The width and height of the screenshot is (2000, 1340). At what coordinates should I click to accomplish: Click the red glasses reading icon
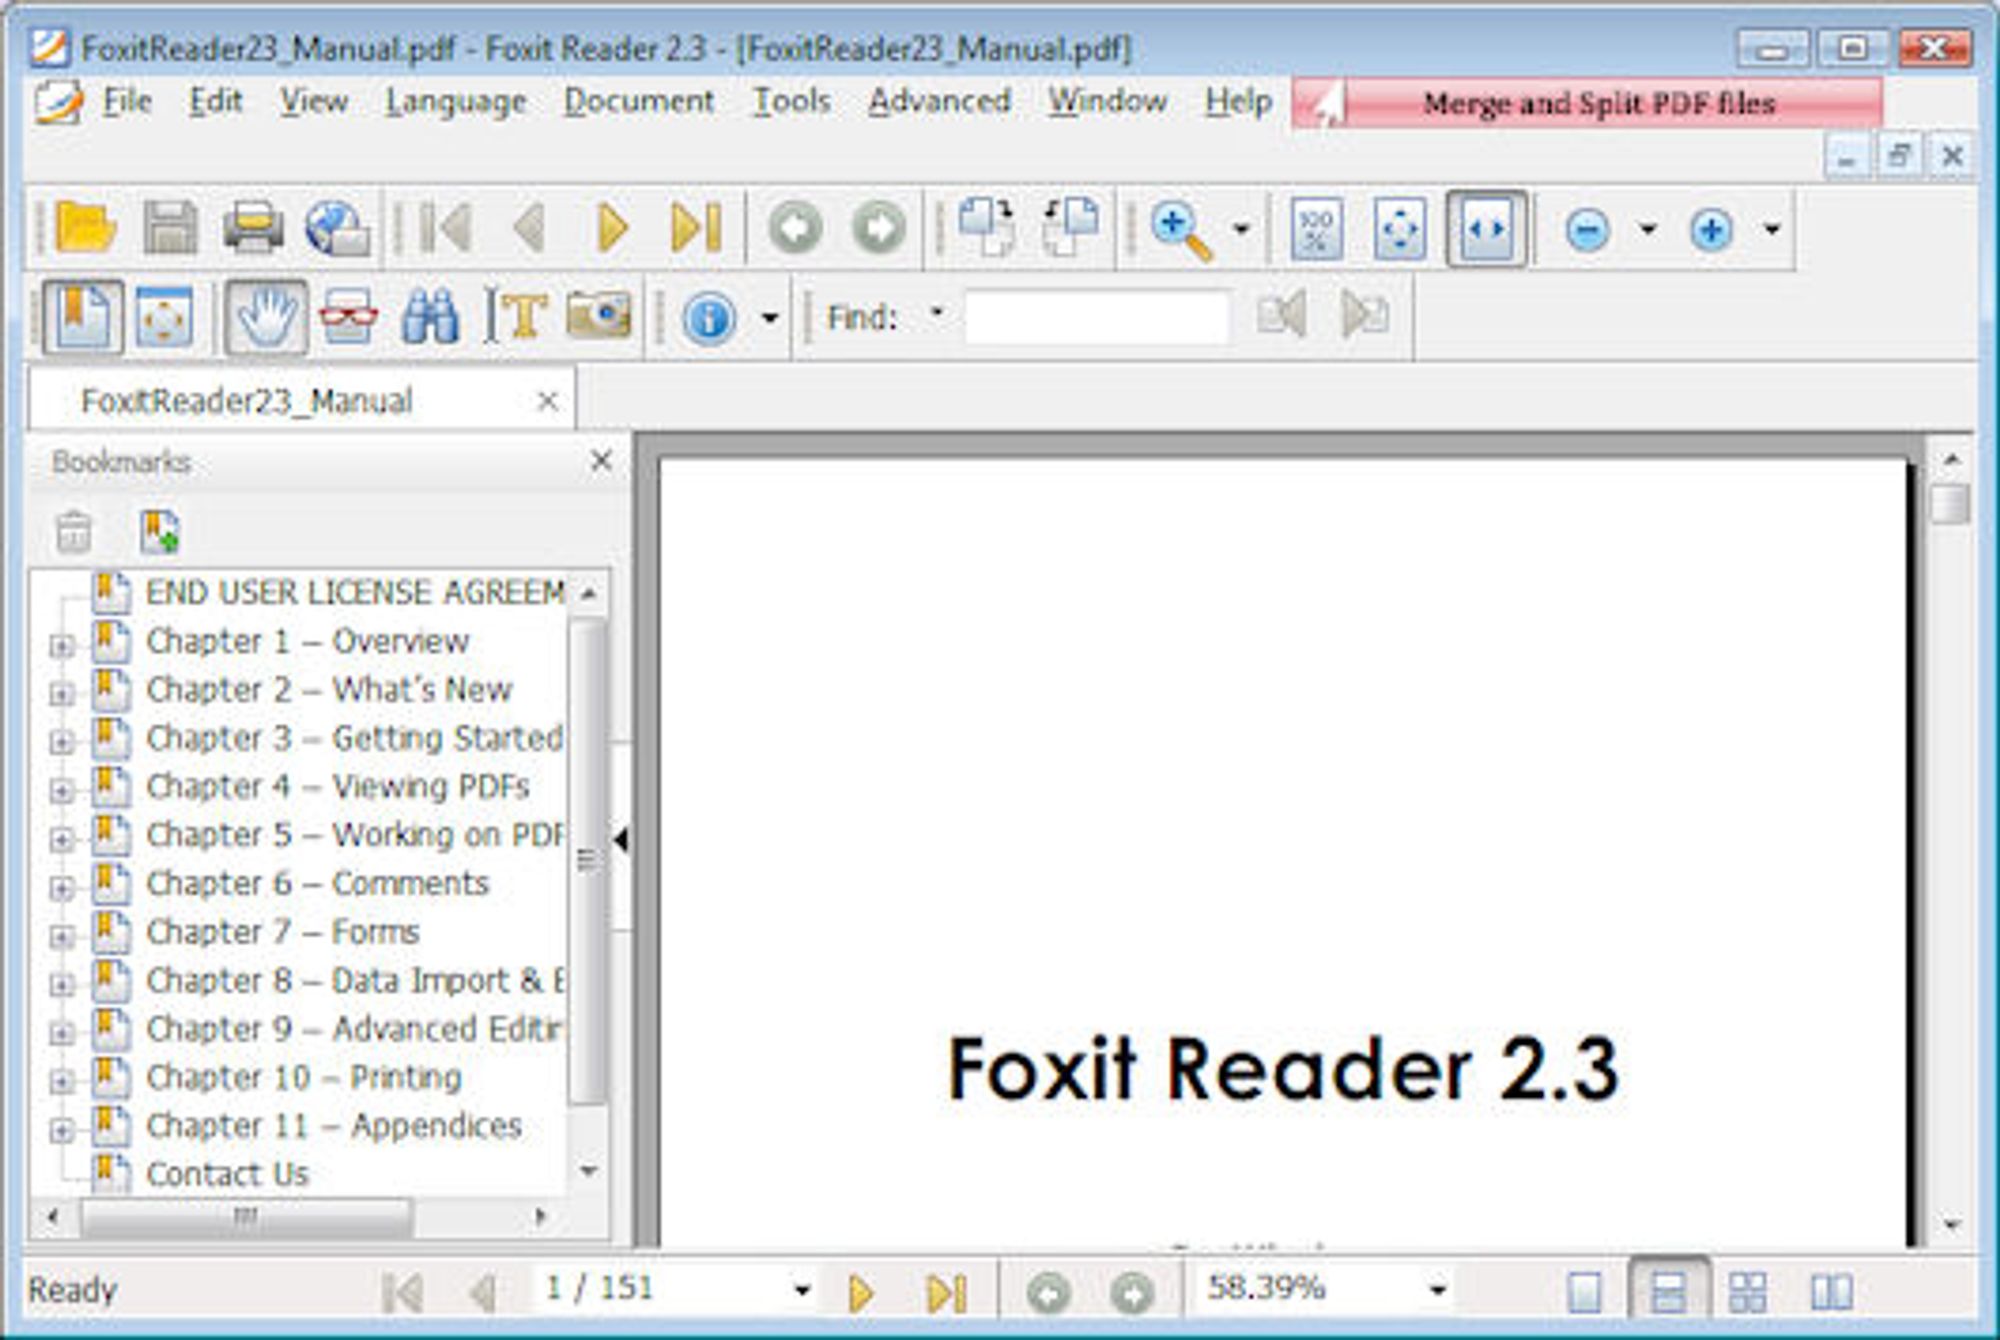(x=348, y=317)
